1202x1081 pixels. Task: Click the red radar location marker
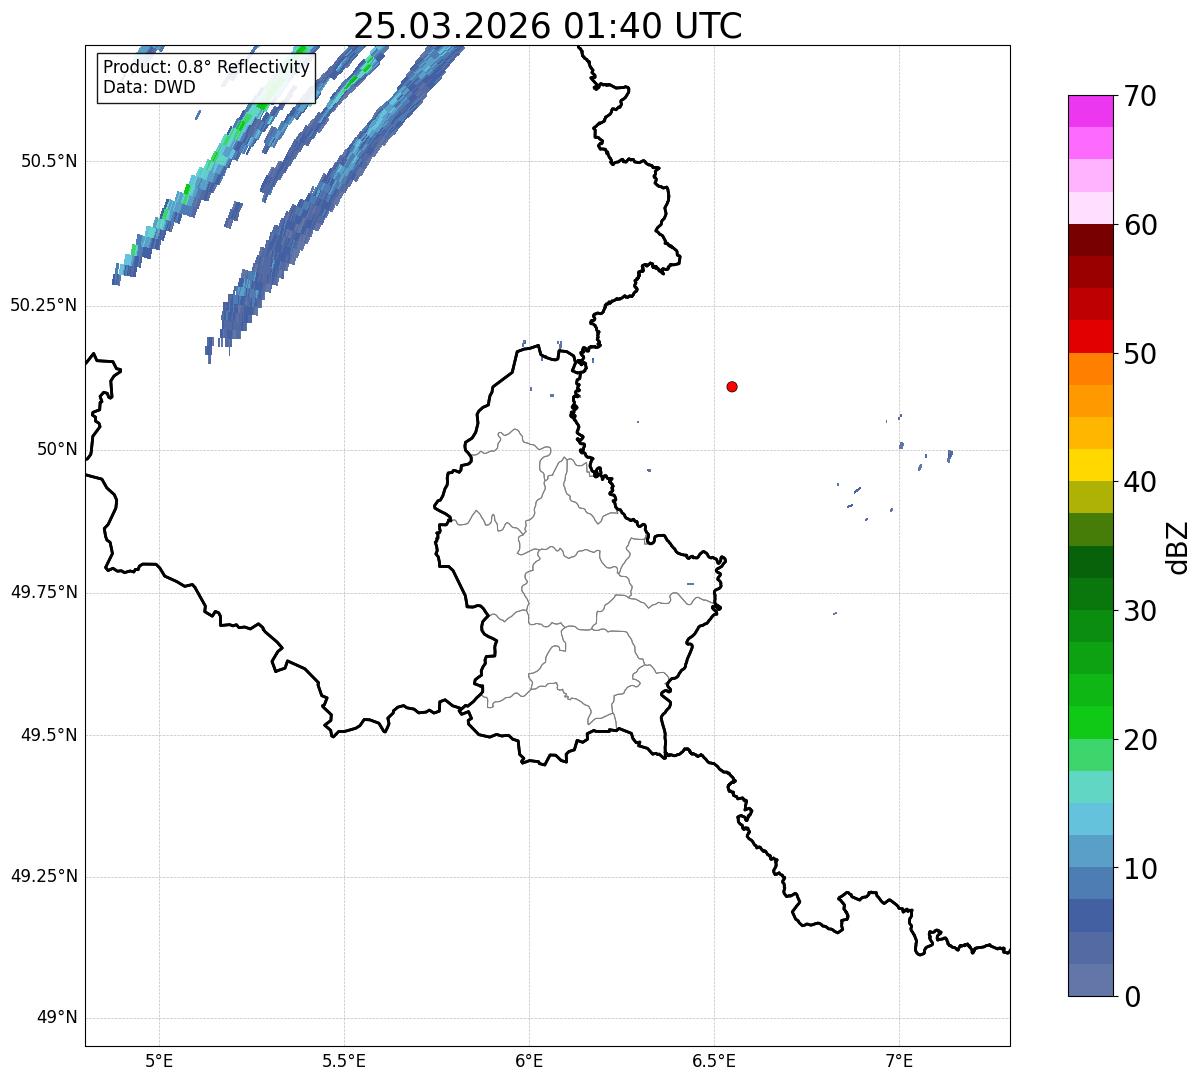pyautogui.click(x=732, y=386)
